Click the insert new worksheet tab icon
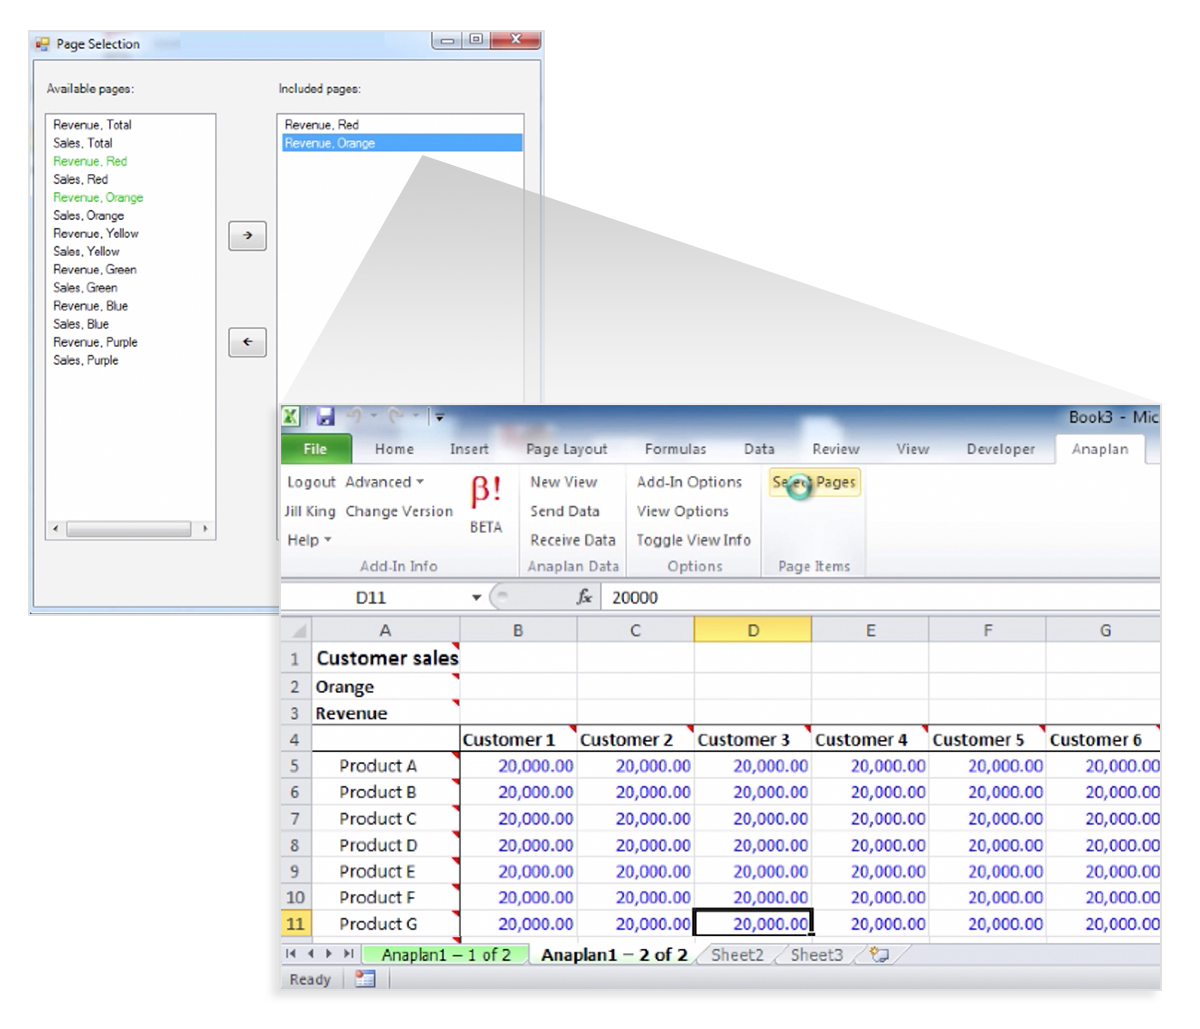This screenshot has height=1029, width=1200. [x=880, y=955]
